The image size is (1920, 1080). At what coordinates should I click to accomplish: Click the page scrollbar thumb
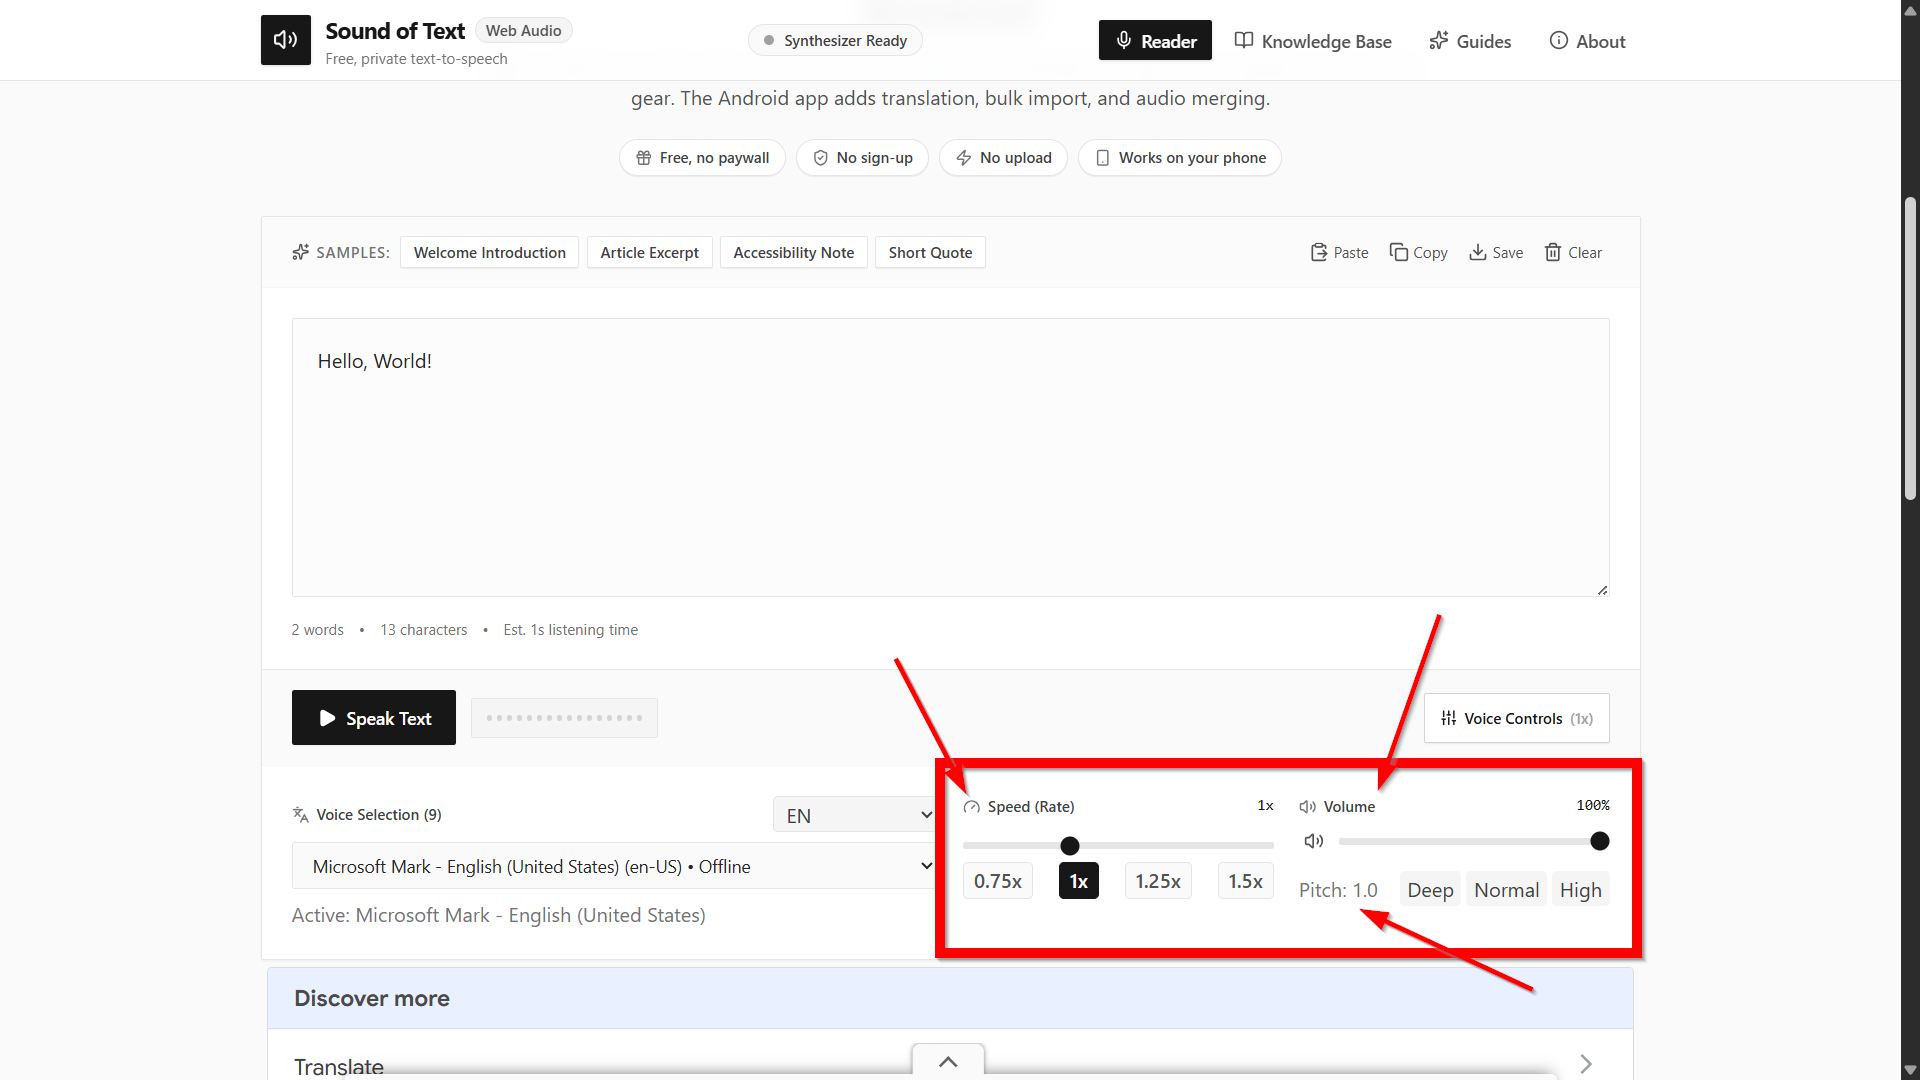coord(1910,350)
